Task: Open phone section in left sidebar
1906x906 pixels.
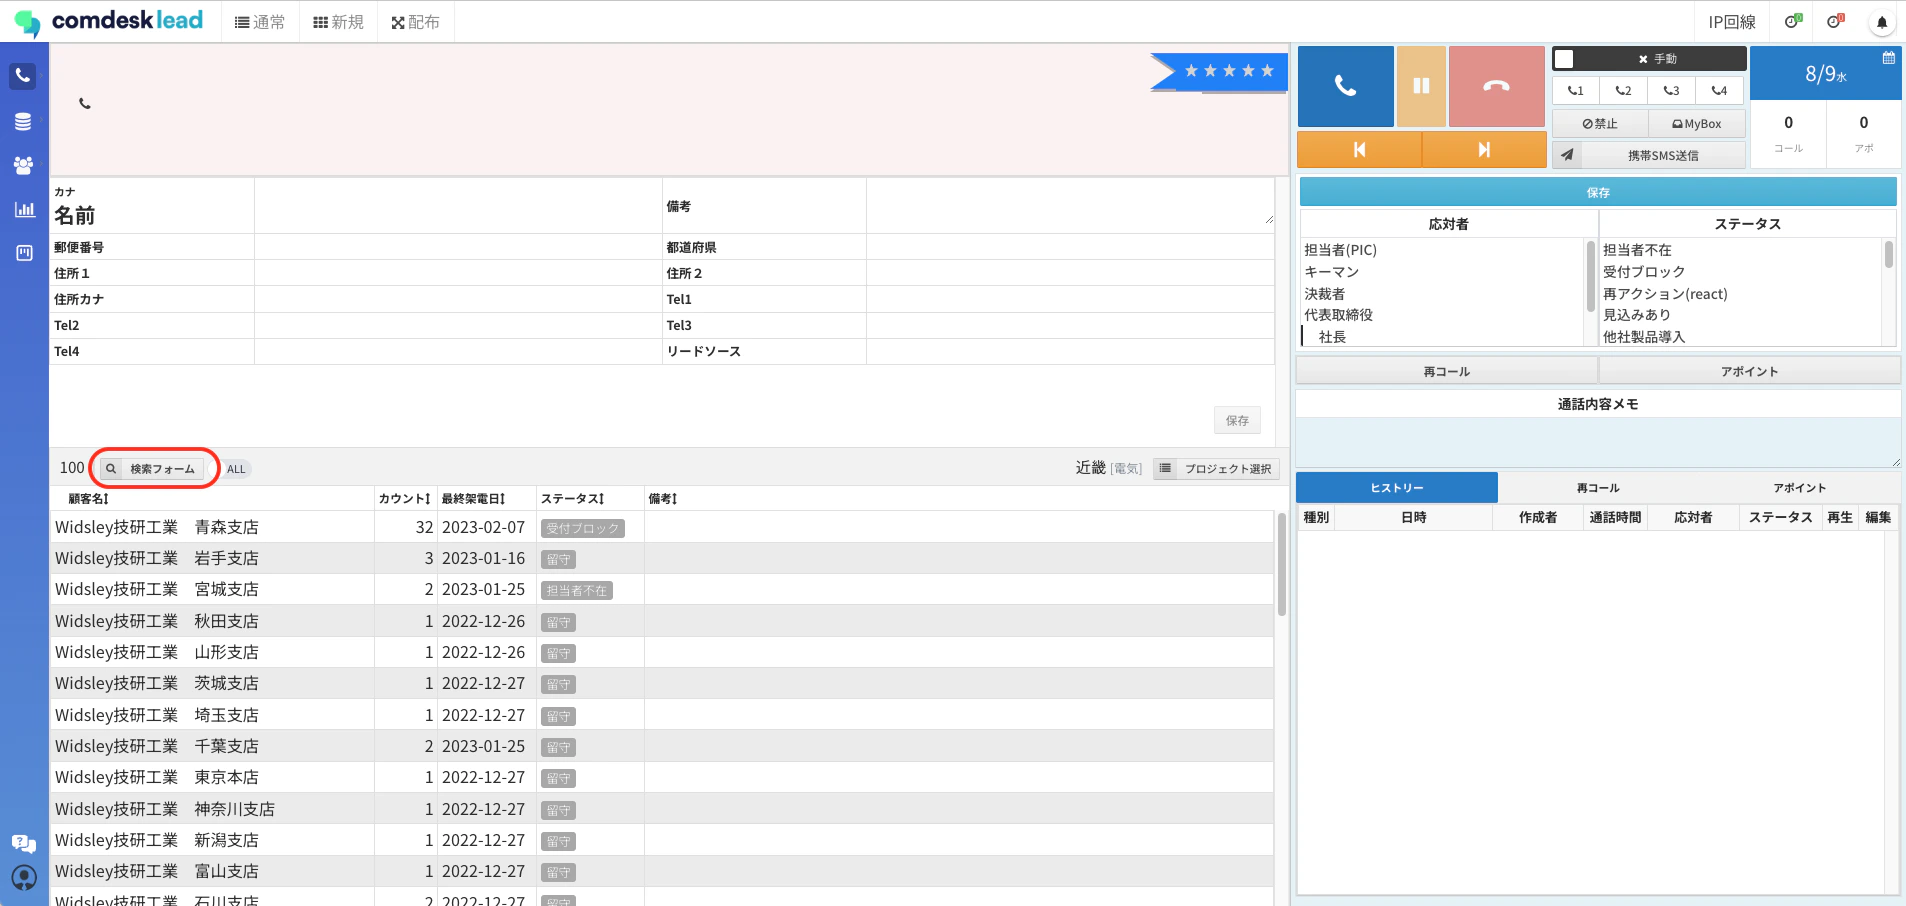Action: pos(23,76)
